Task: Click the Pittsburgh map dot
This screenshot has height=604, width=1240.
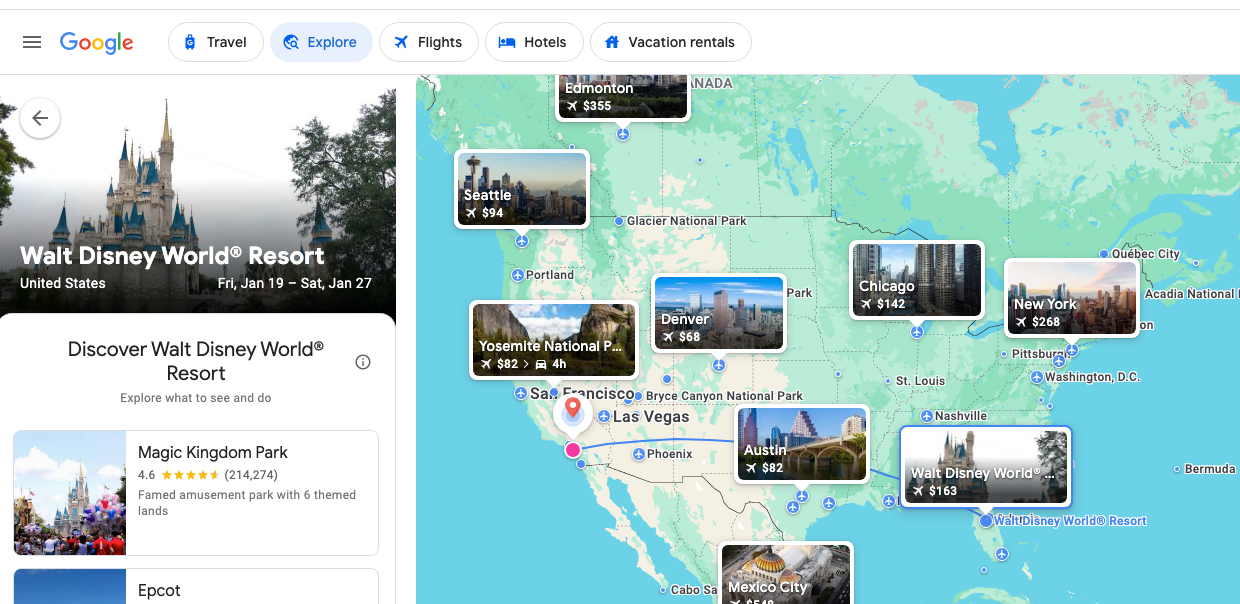Action: tap(1004, 354)
